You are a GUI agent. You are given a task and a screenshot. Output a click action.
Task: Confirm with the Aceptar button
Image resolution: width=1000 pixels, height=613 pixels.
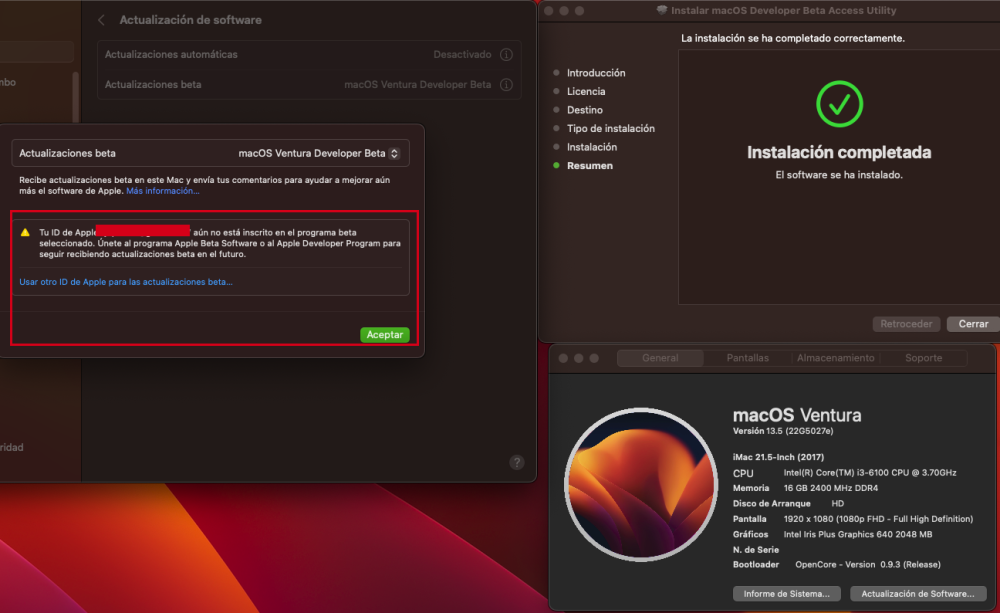tap(385, 335)
